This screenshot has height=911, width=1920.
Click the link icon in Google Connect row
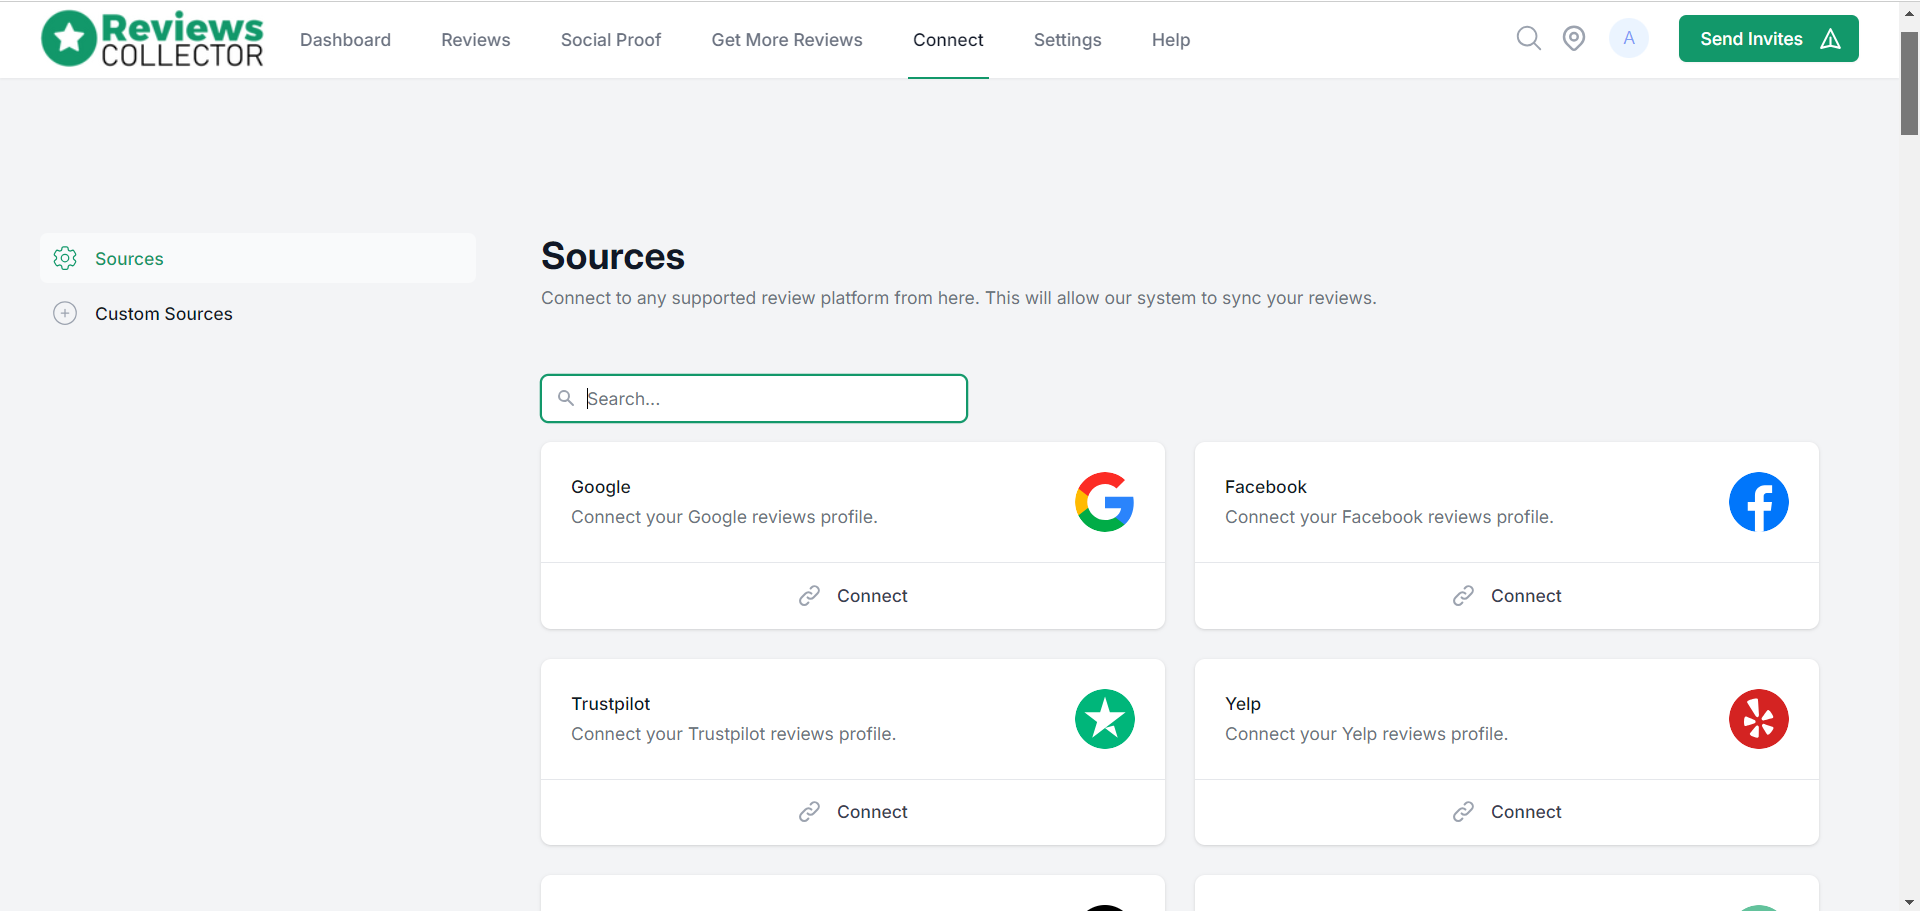[x=809, y=596]
